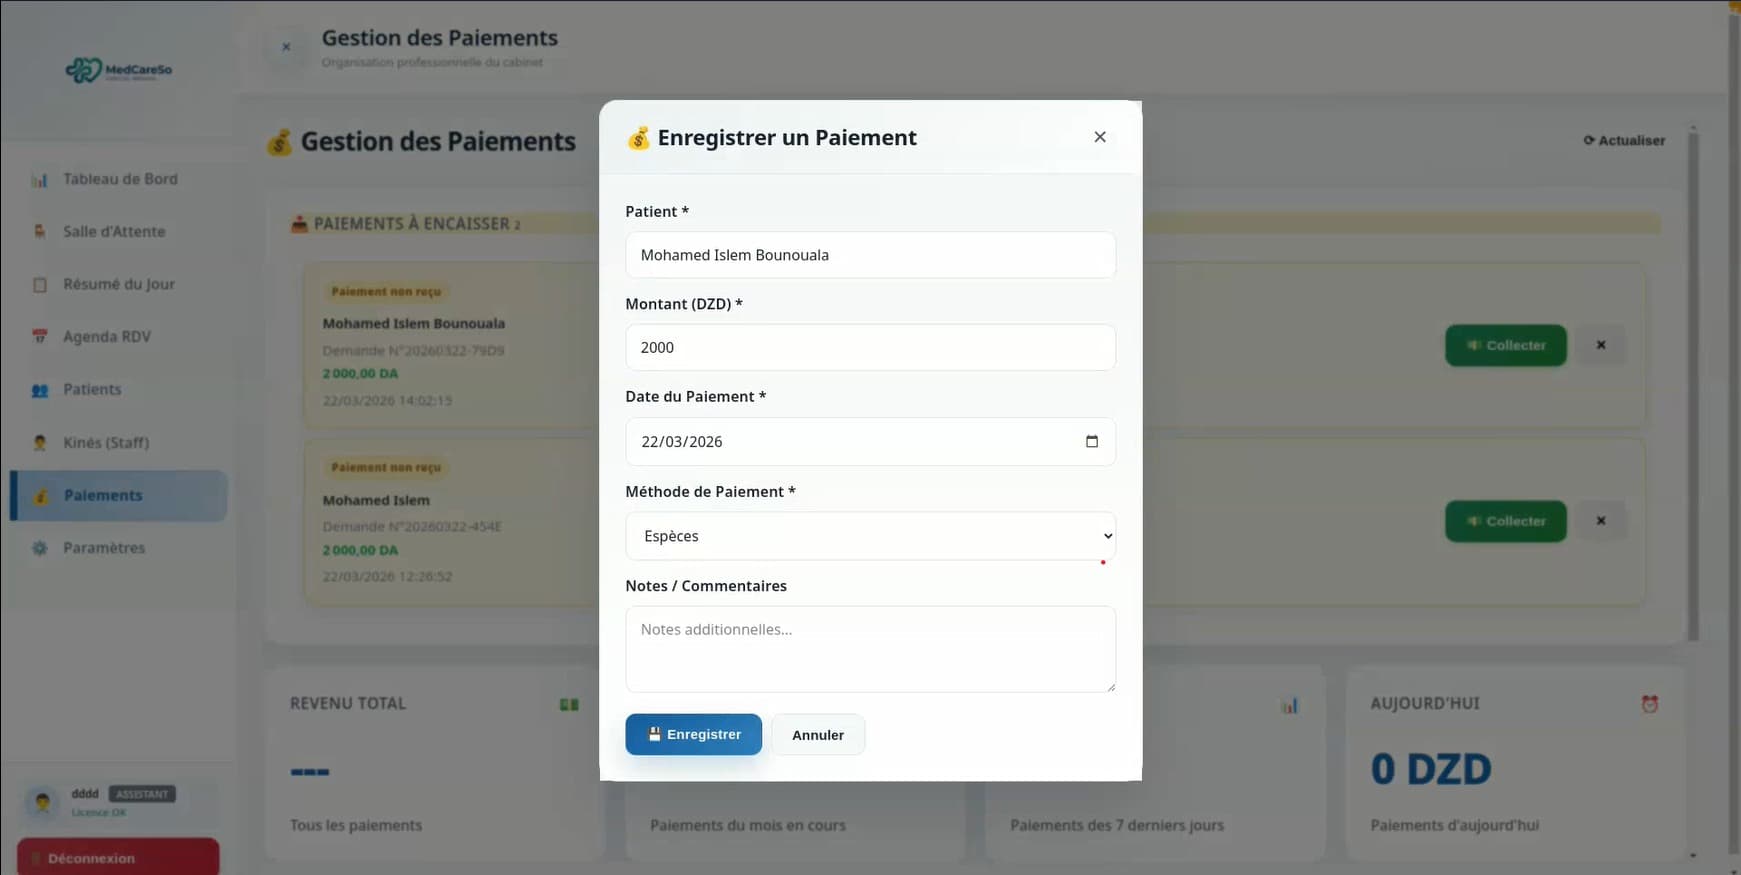Click the 22/03/2026 12:26:52 timestamp

387,576
